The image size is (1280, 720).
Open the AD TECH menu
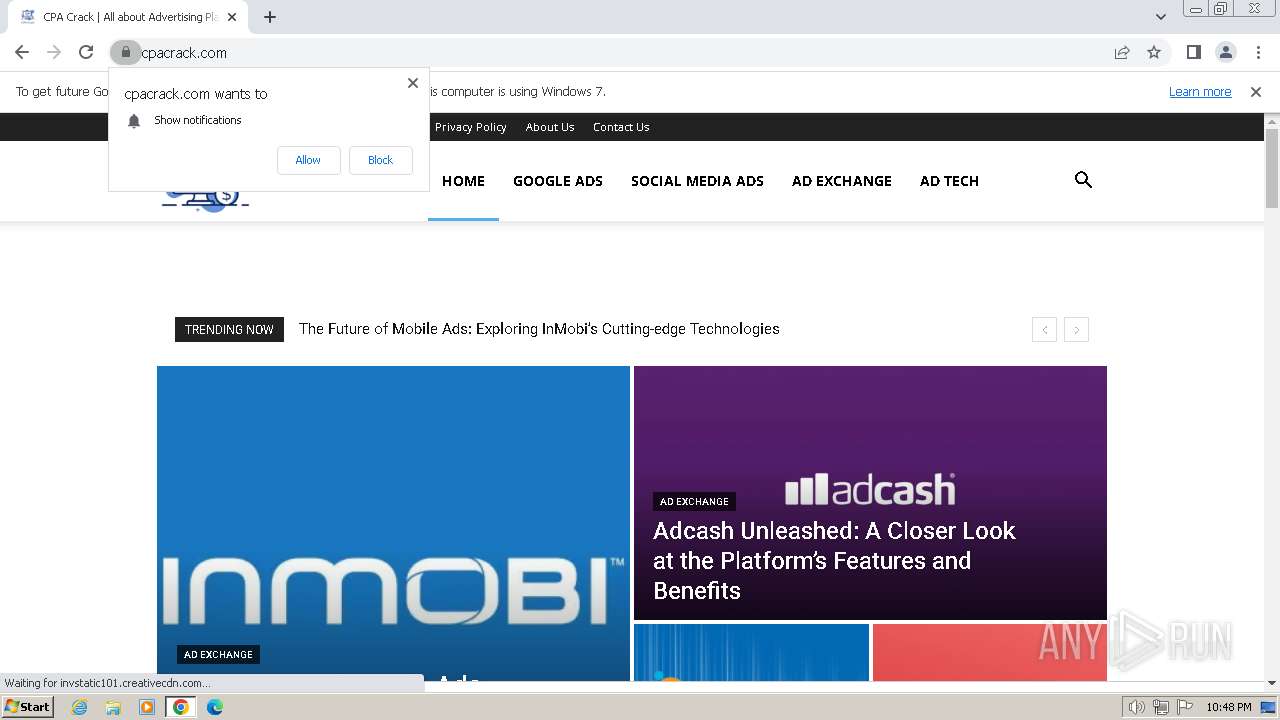click(x=949, y=181)
